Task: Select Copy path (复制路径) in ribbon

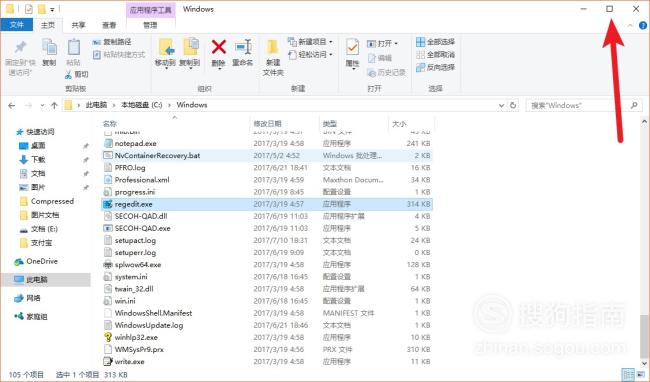Action: [x=112, y=42]
